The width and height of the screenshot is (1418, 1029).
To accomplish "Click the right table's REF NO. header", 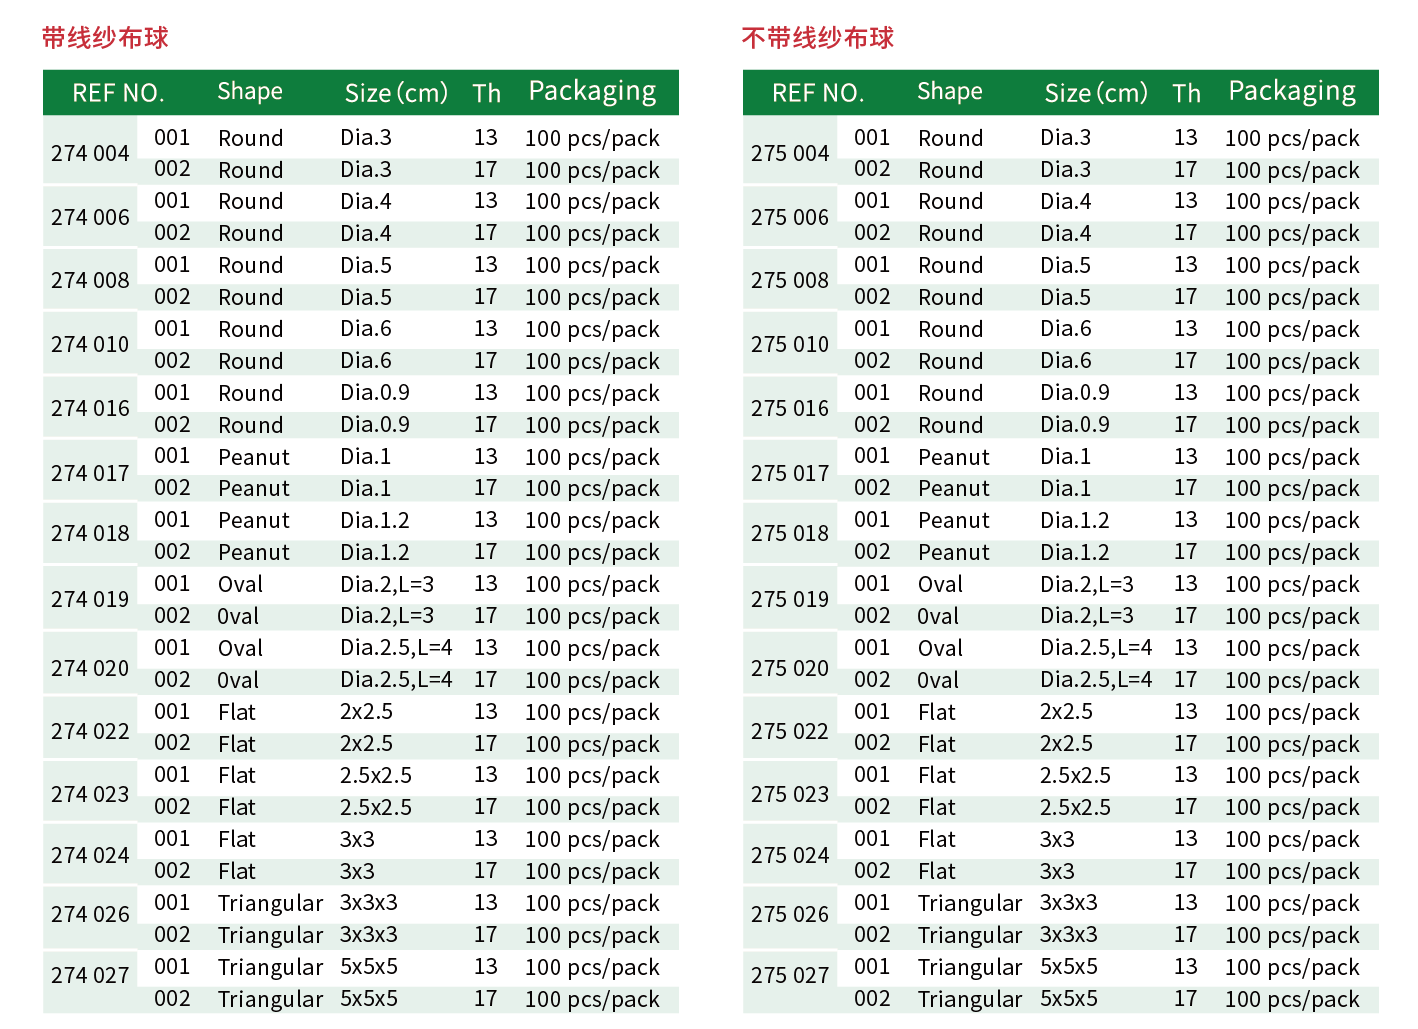I will click(x=817, y=93).
